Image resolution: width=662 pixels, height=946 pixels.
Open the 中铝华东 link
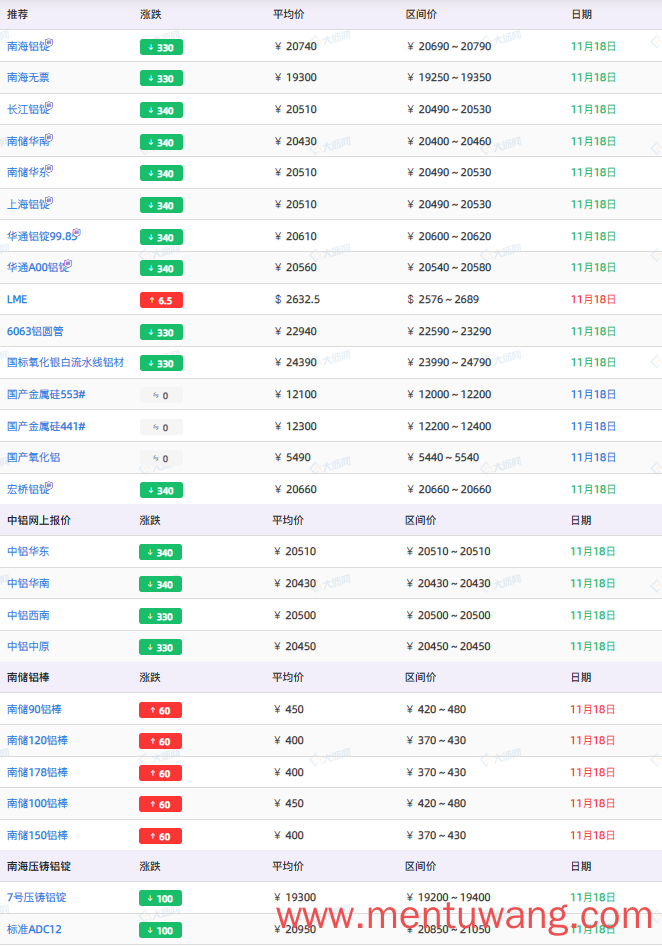28,551
